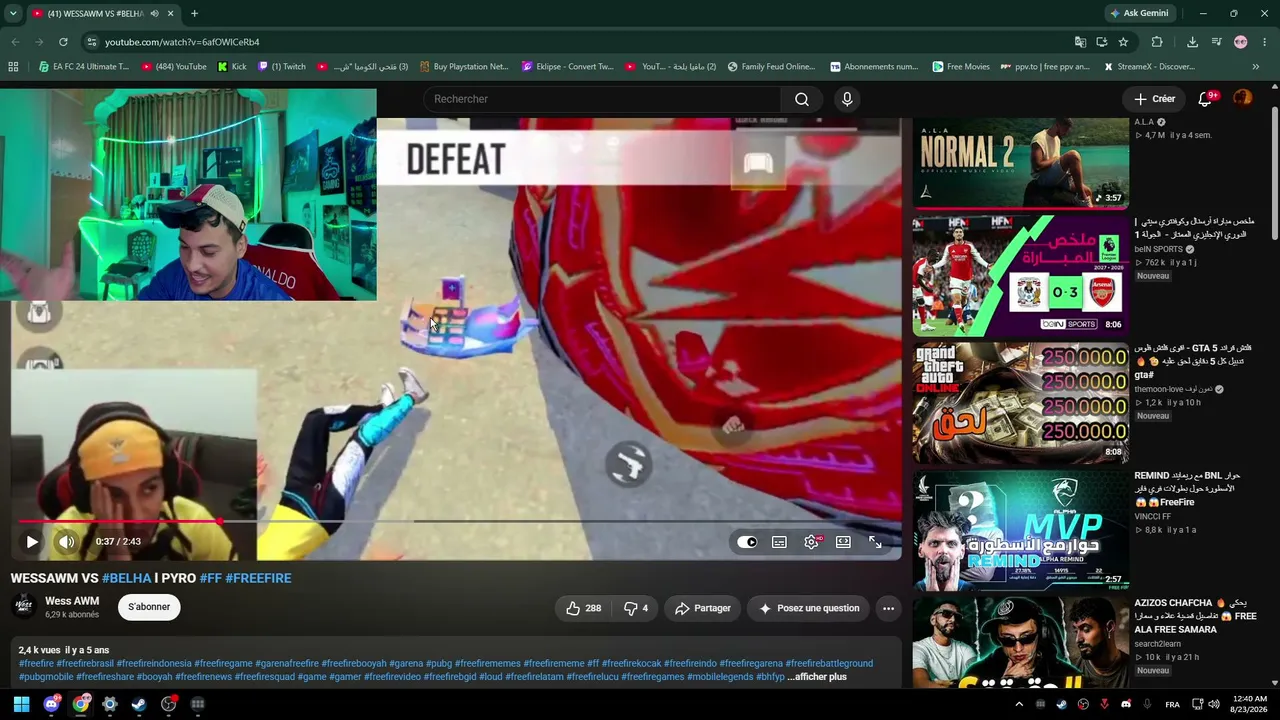1280x720 pixels.
Task: Open the Kick bookmark
Action: pos(232,67)
